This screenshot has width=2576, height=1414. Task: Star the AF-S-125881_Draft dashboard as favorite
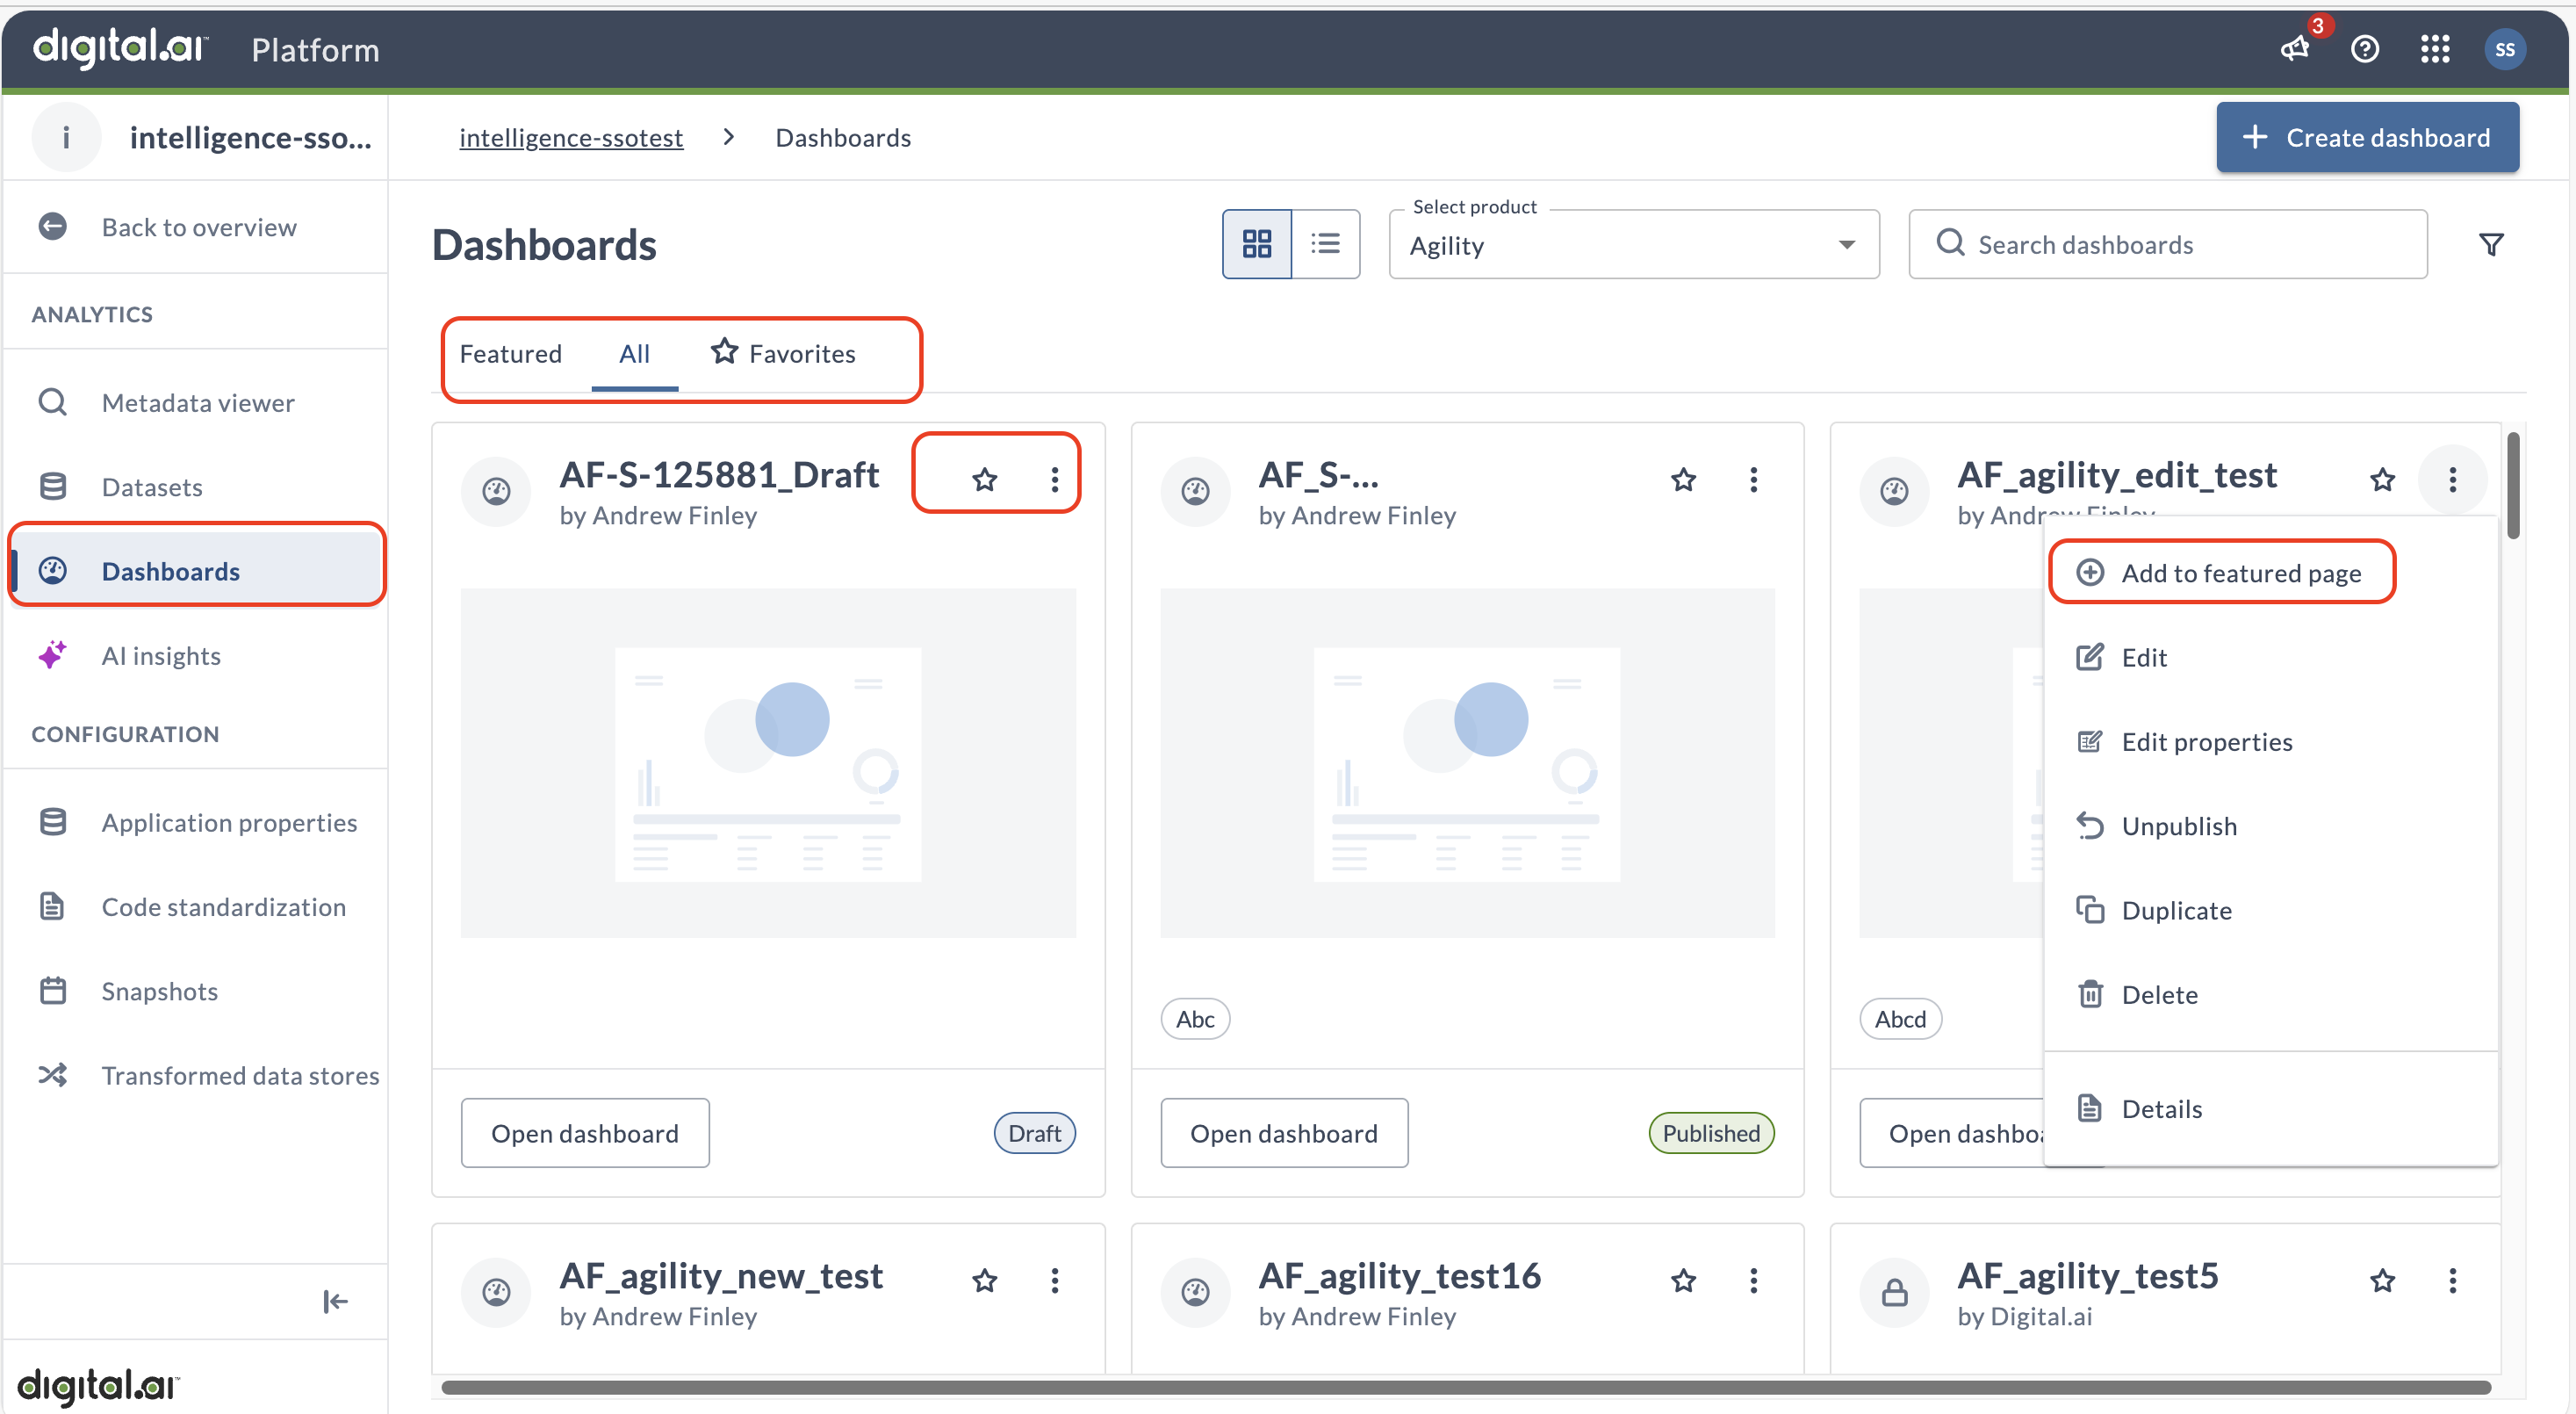point(984,479)
